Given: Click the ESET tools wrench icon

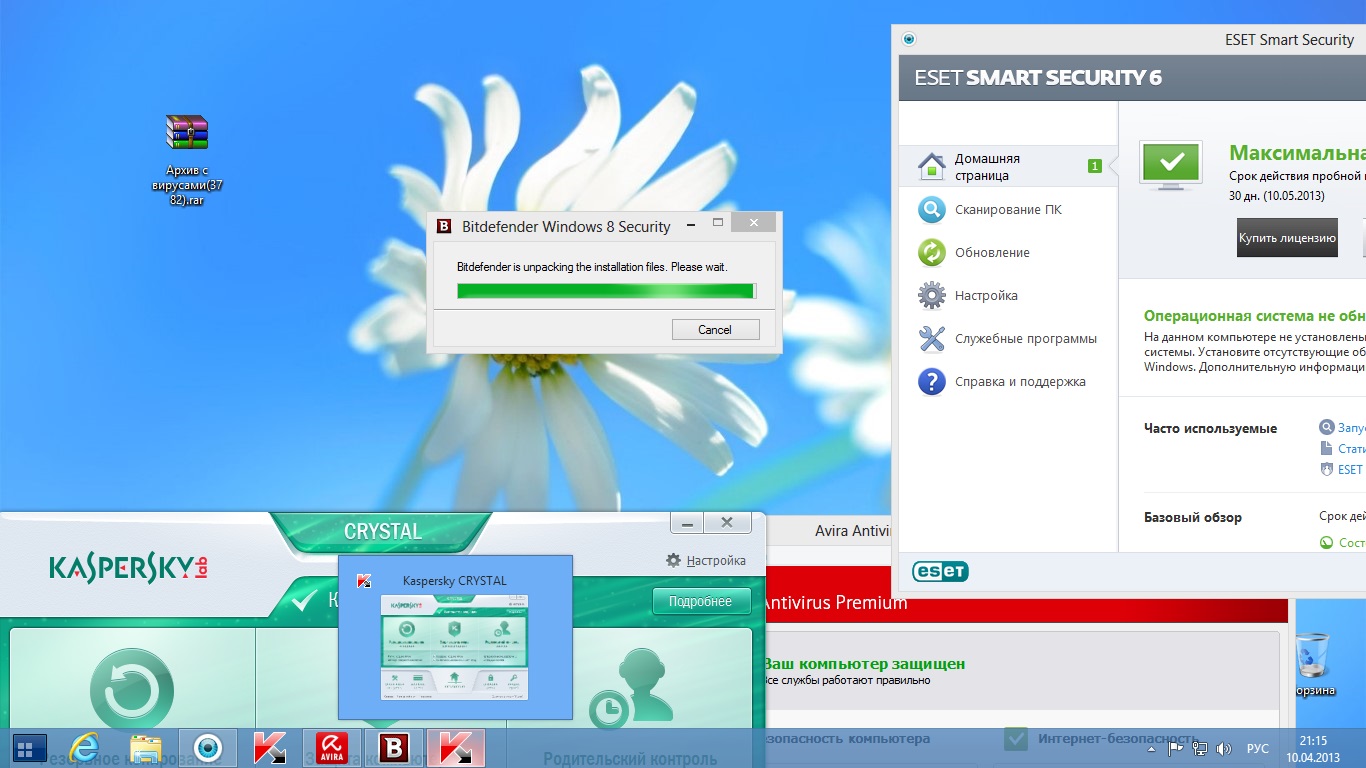Looking at the screenshot, I should tap(931, 339).
